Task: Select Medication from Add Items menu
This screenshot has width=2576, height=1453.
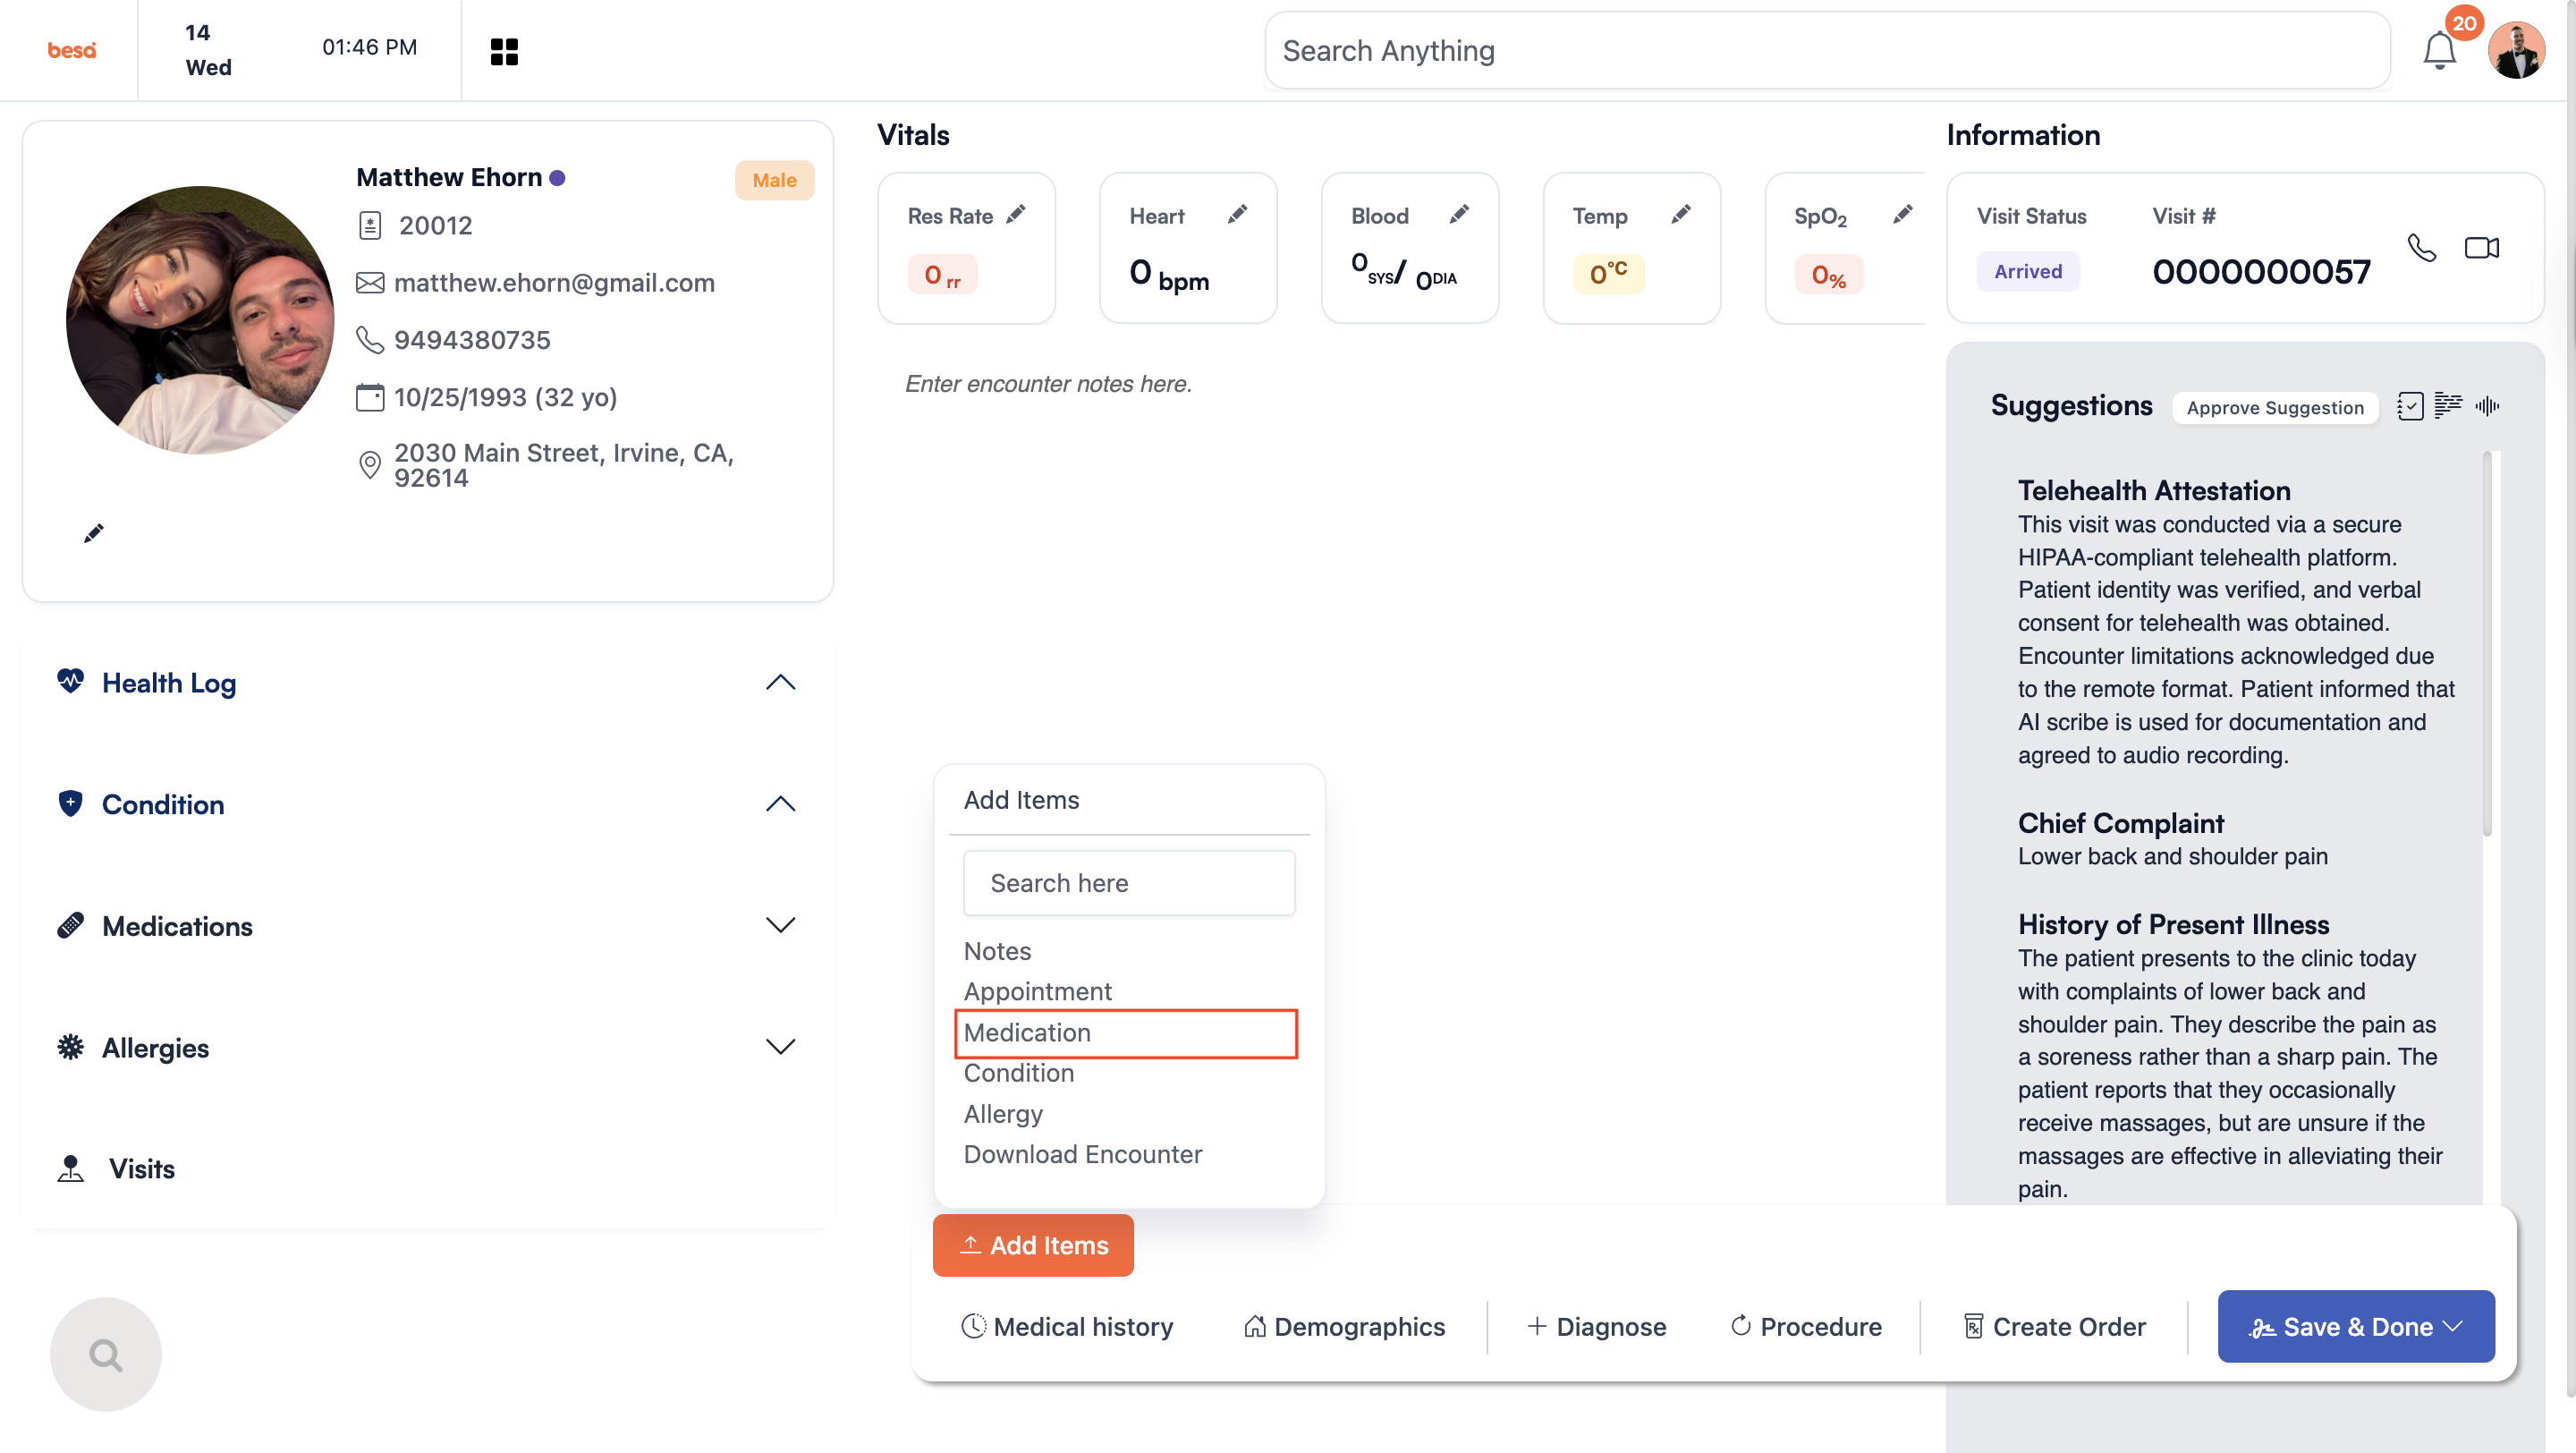Action: coord(1126,1033)
